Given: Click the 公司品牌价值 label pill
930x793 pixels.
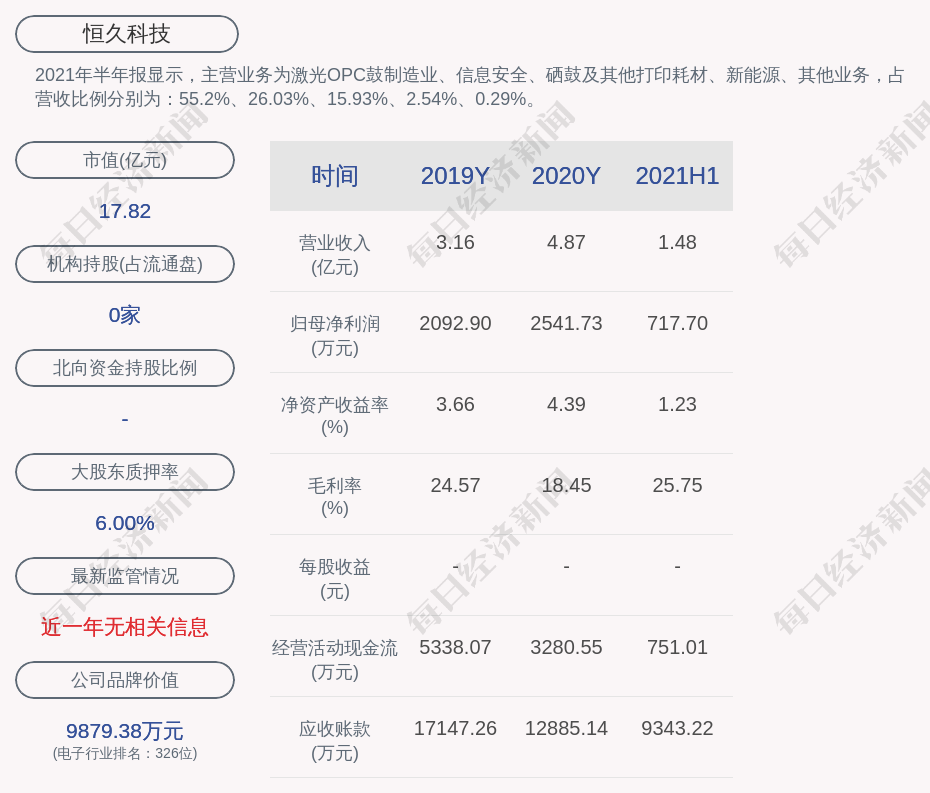Looking at the screenshot, I should (x=125, y=680).
